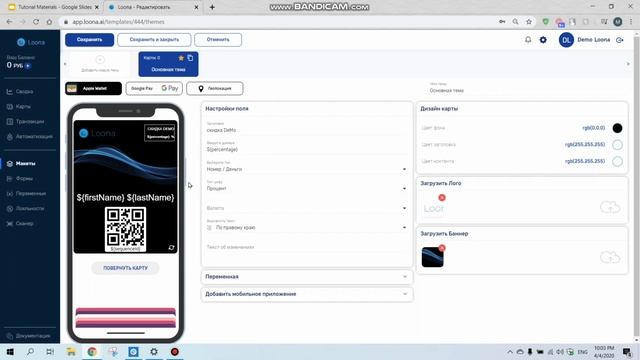Screen dimensions: 640x360
Task: Open Карты in the sidebar
Action: pos(23,107)
